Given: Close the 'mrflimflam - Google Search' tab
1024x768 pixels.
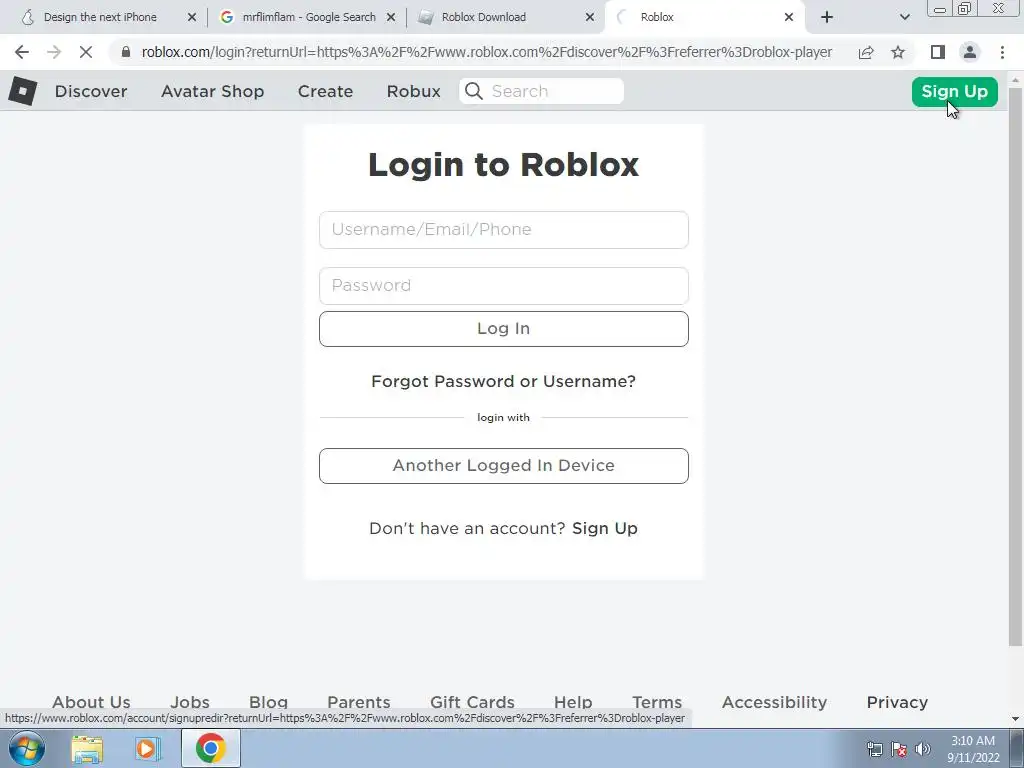Looking at the screenshot, I should click(391, 18).
